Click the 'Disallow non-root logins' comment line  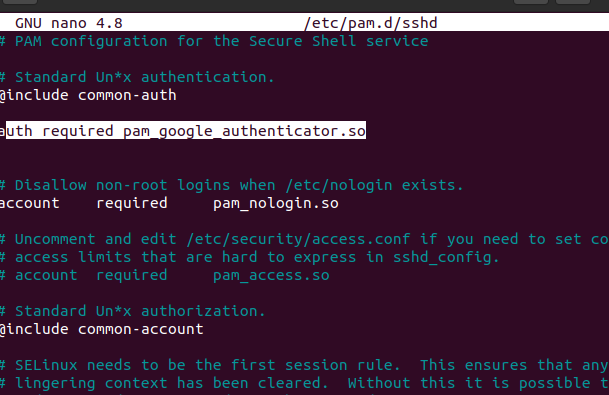[x=232, y=185]
